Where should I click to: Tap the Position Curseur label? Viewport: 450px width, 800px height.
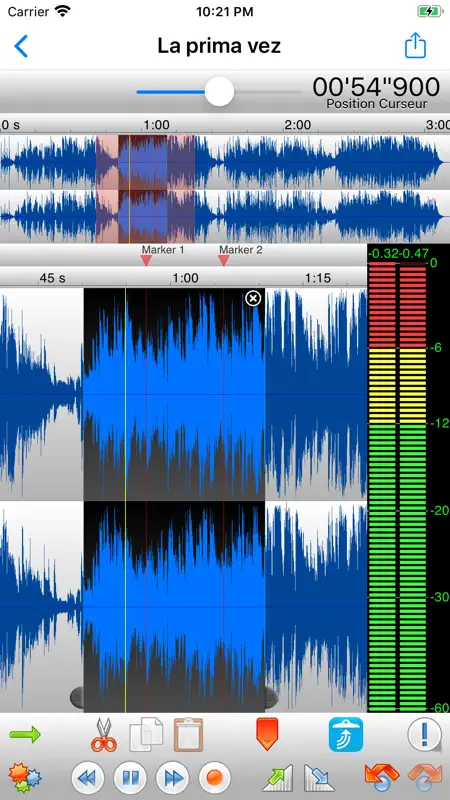[x=377, y=104]
